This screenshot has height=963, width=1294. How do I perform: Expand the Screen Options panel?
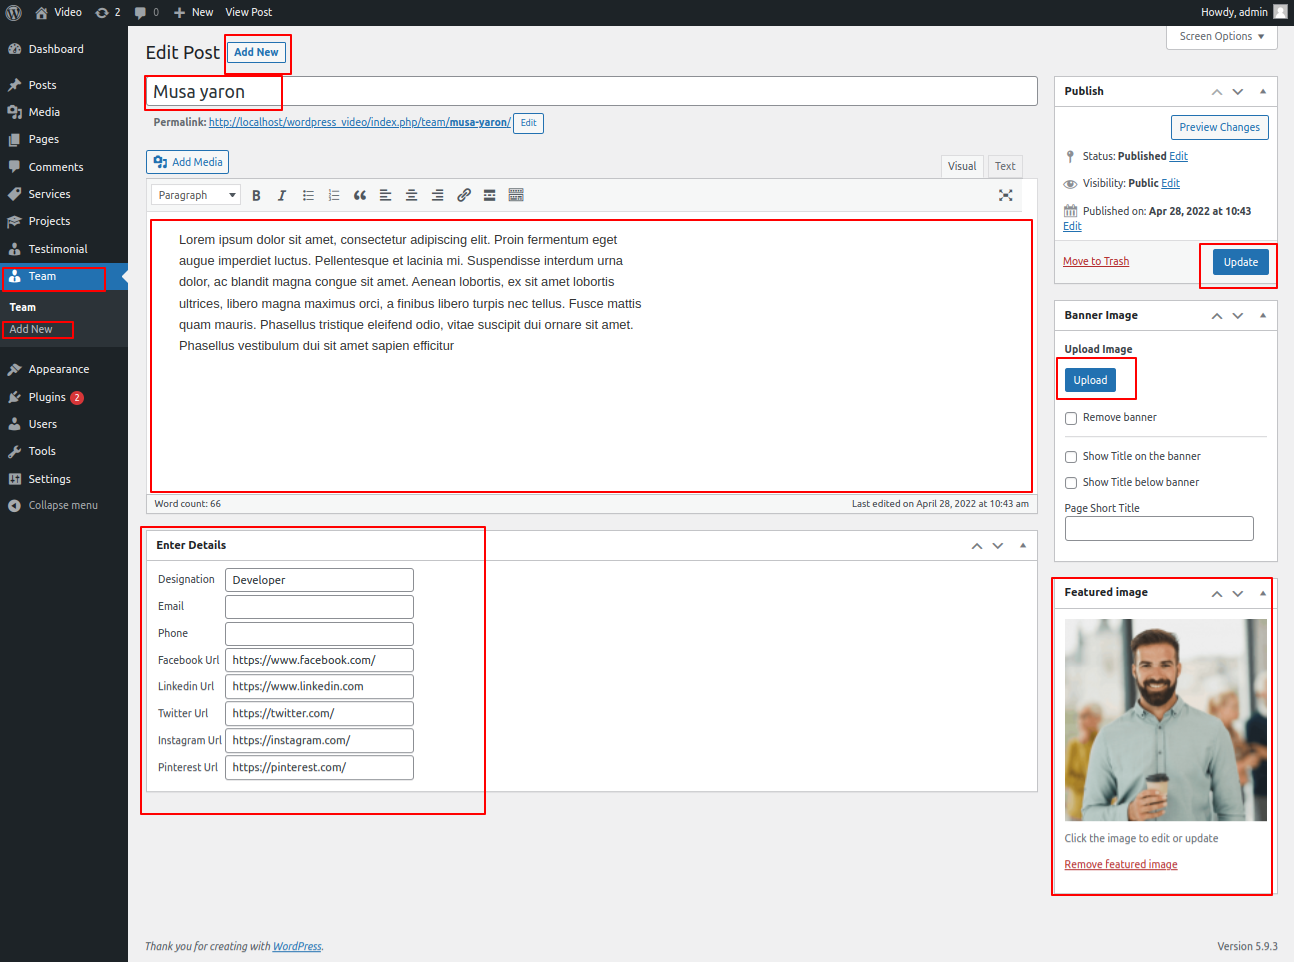point(1221,37)
